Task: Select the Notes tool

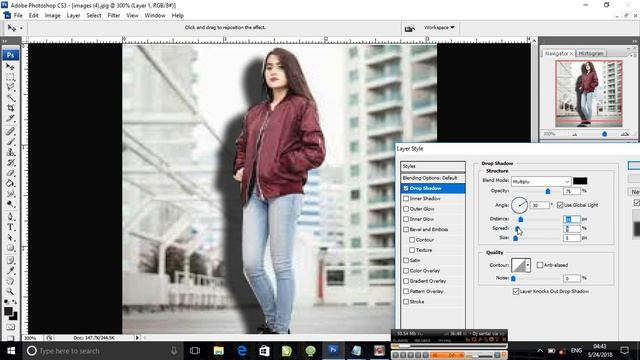Action: [x=10, y=260]
